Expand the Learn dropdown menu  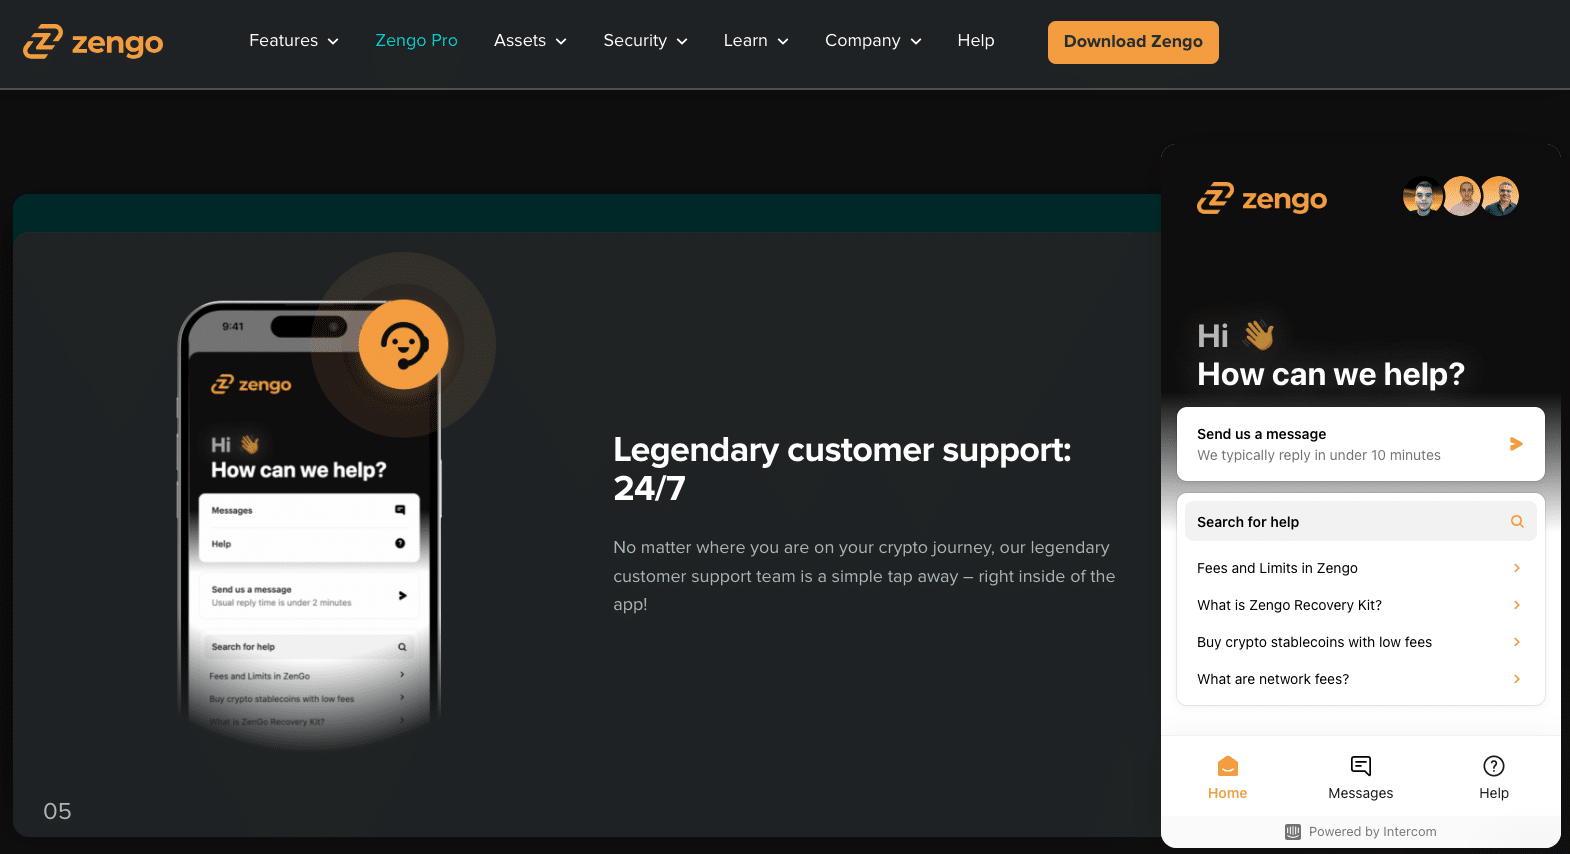click(756, 41)
